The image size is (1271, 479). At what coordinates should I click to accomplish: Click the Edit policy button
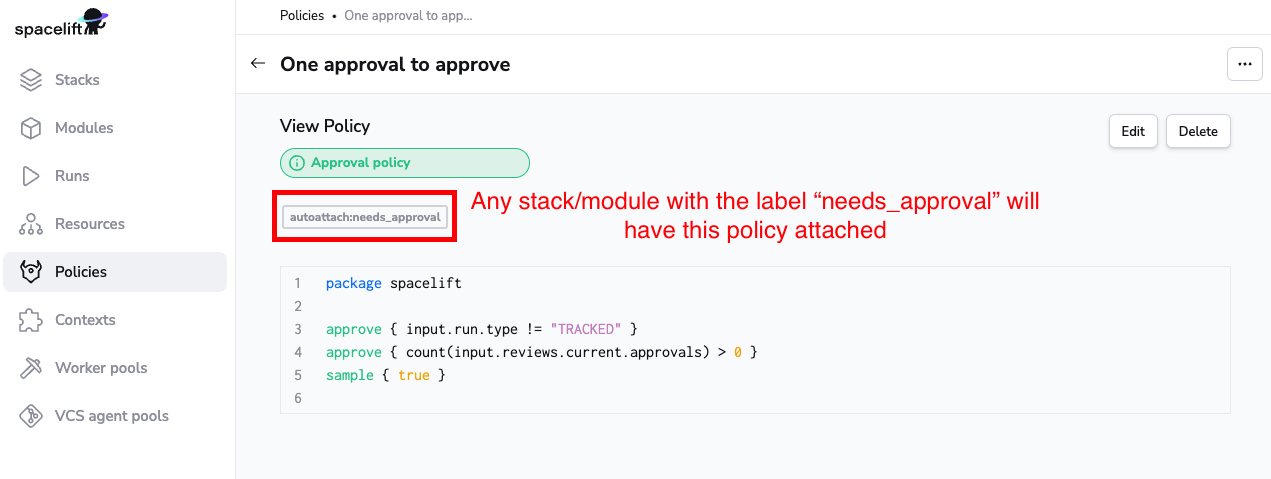pos(1132,131)
